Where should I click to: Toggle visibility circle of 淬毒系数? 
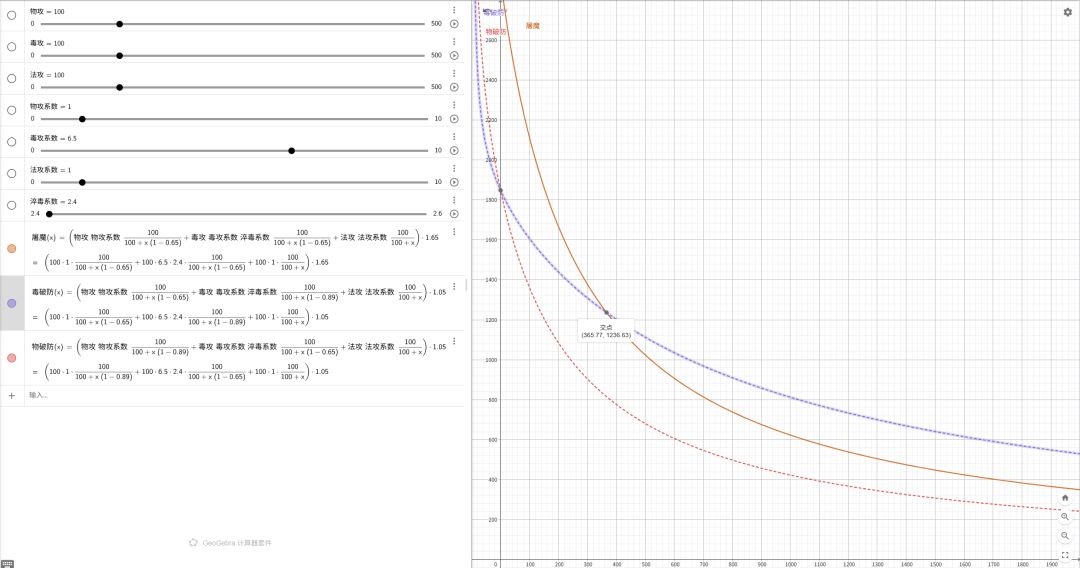tap(12, 205)
